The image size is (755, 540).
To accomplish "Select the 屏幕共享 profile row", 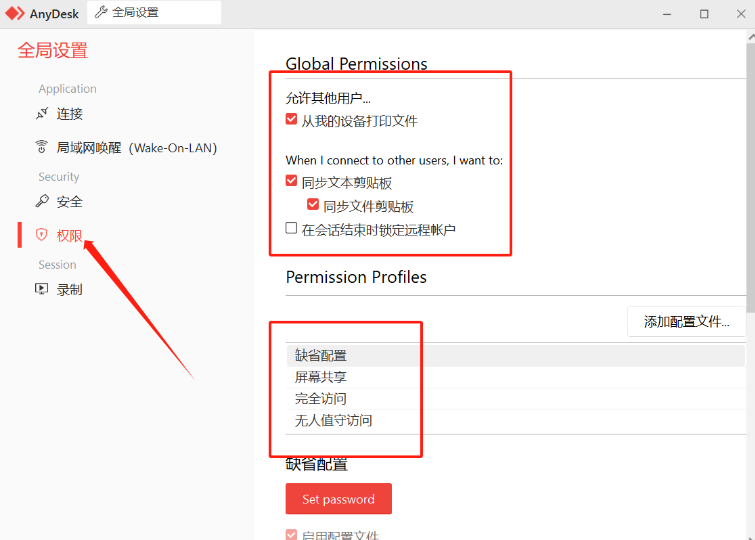I will click(x=515, y=377).
